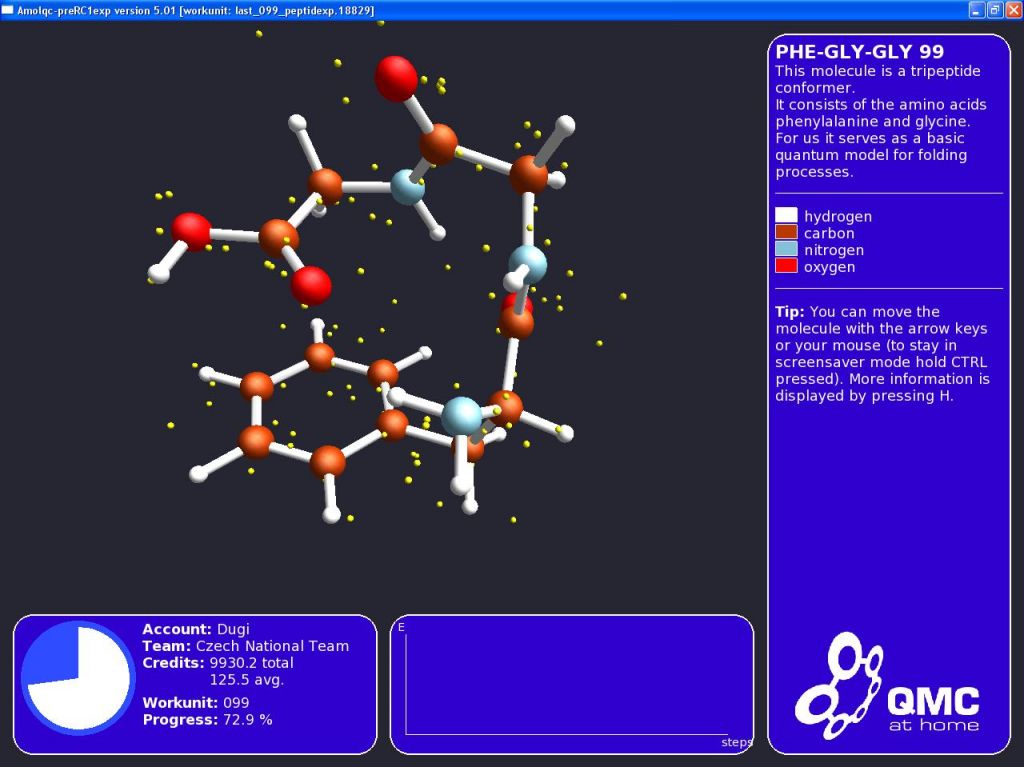Click the progress pie chart

(x=77, y=678)
